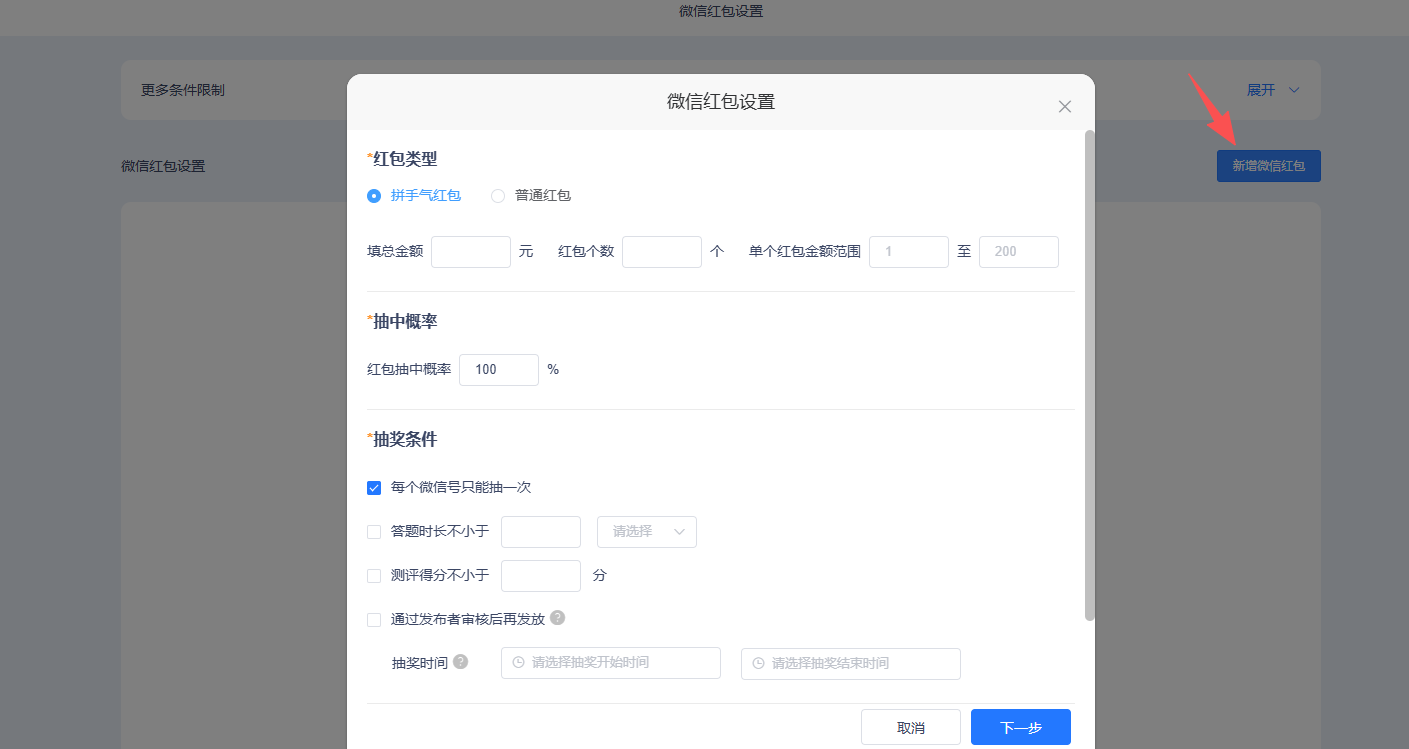
Task: Click 新增微信红包 button in background page
Action: tap(1269, 166)
